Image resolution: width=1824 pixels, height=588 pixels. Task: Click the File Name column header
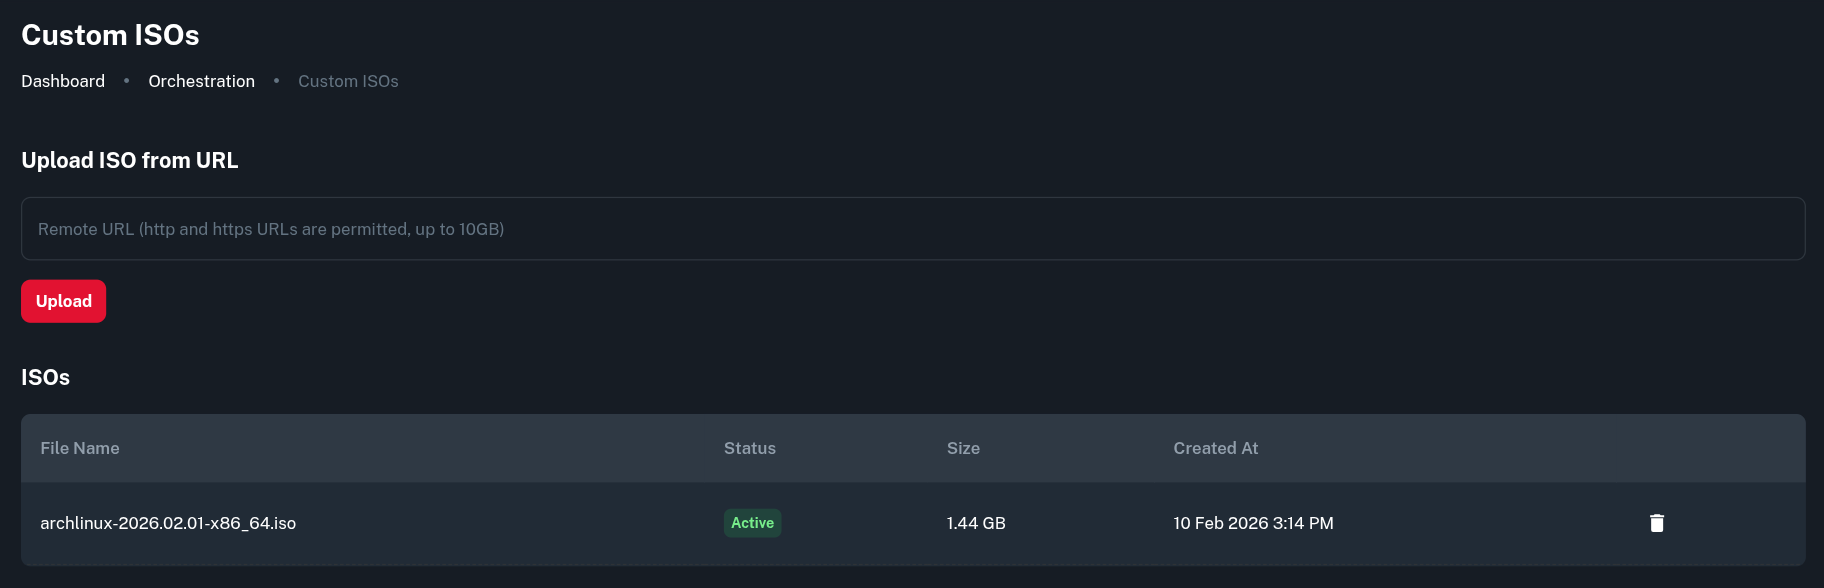80,448
